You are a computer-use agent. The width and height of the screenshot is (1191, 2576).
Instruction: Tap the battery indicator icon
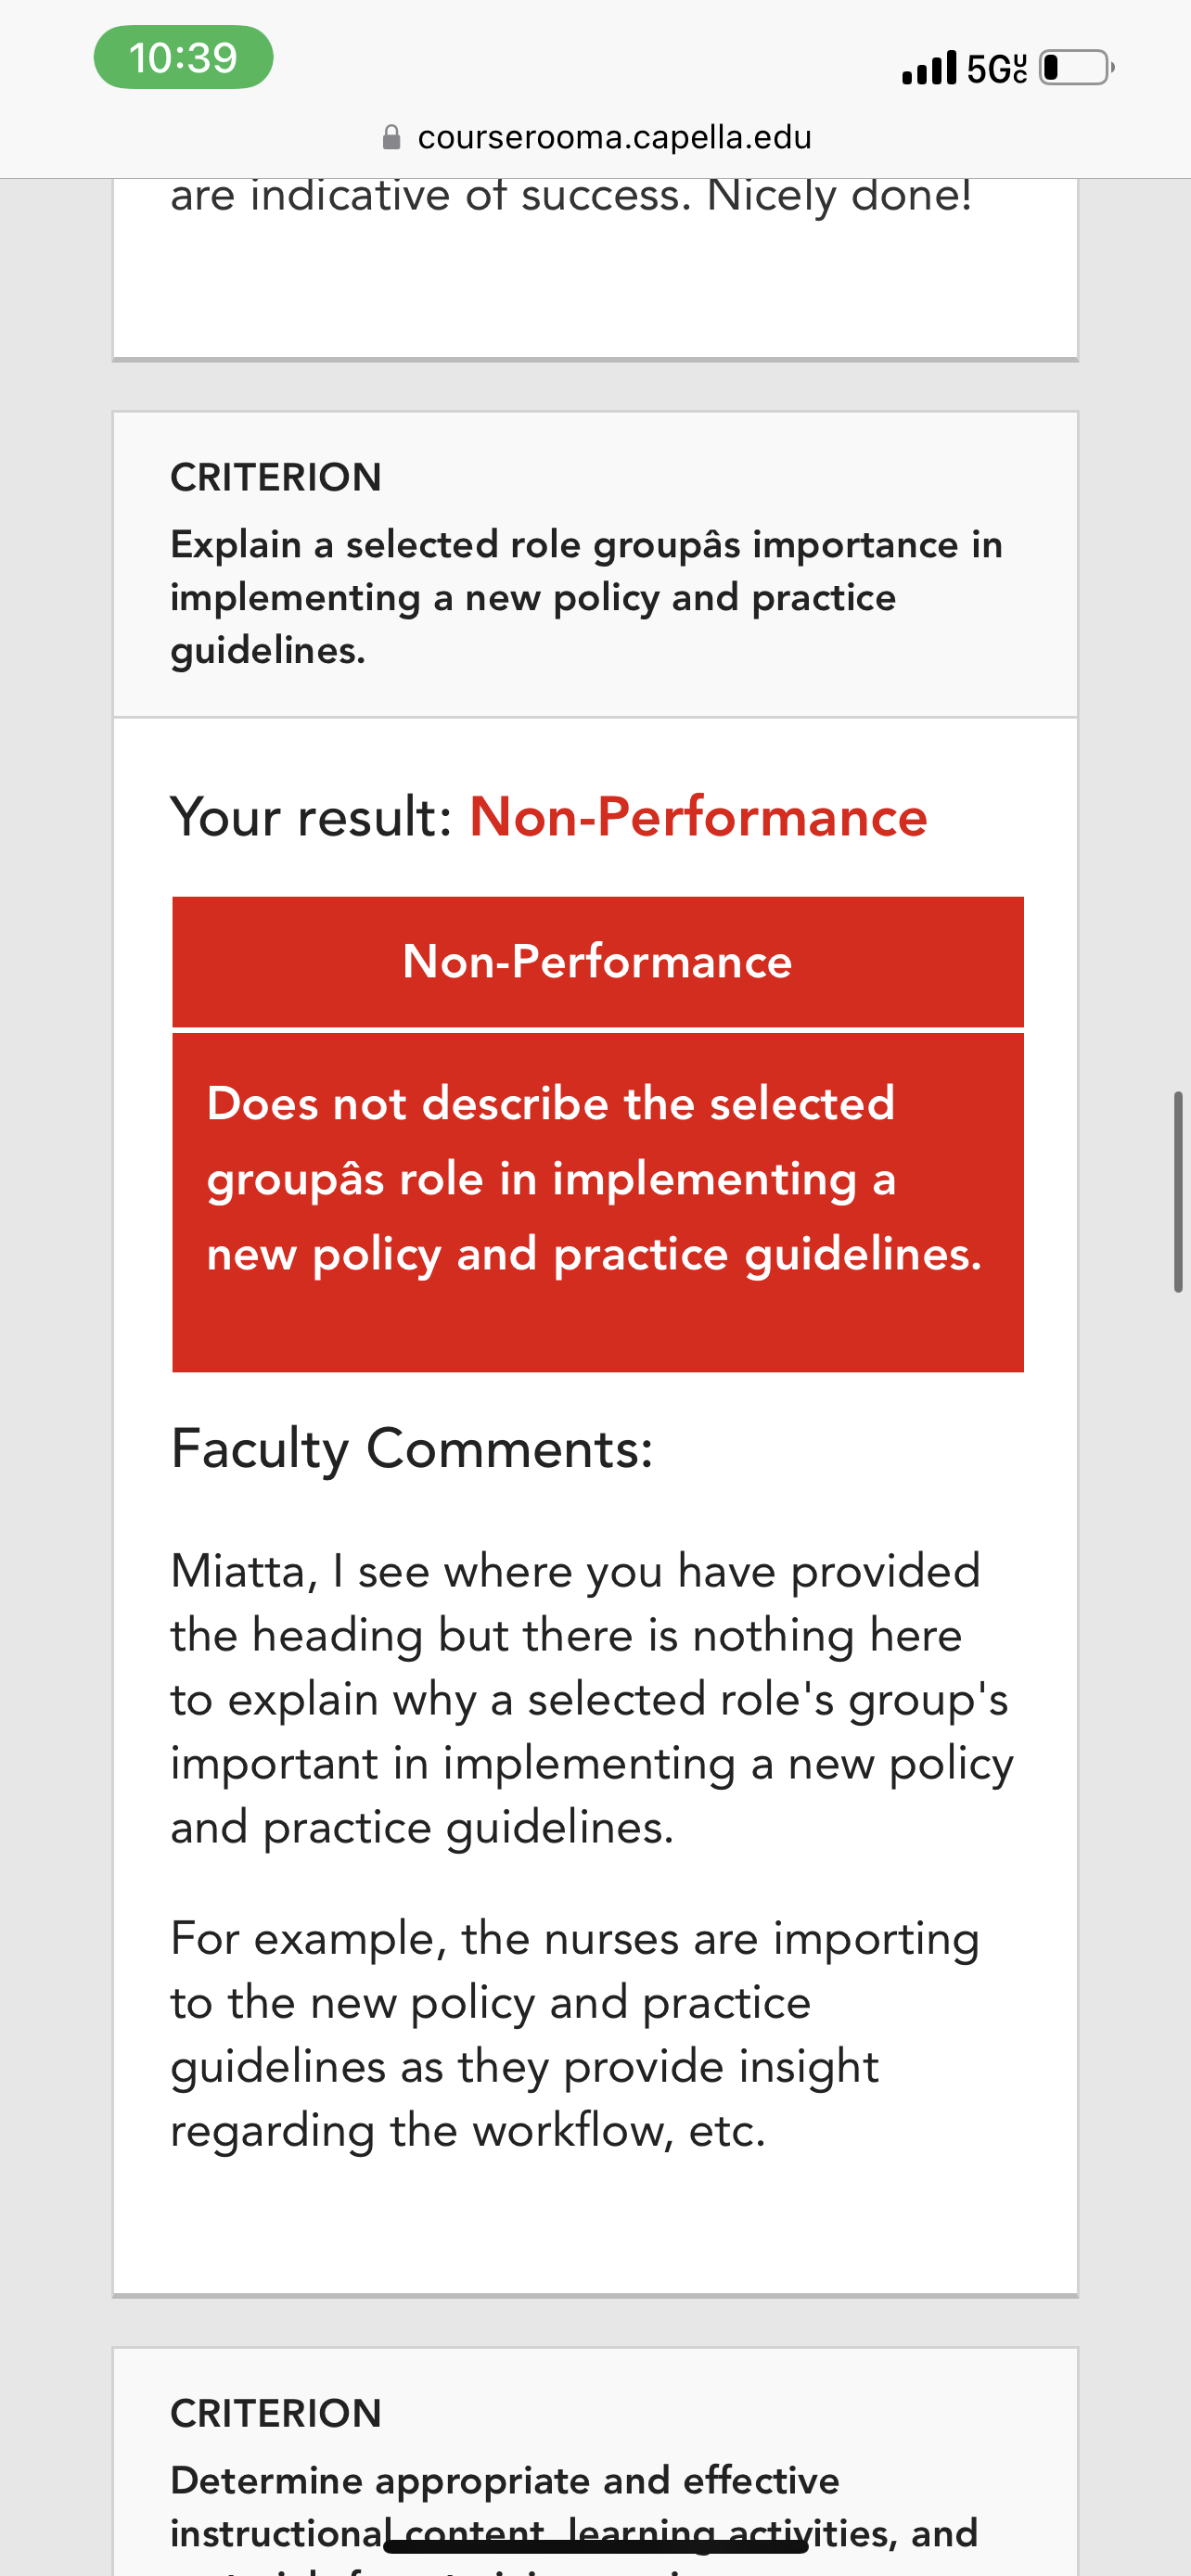(1077, 68)
